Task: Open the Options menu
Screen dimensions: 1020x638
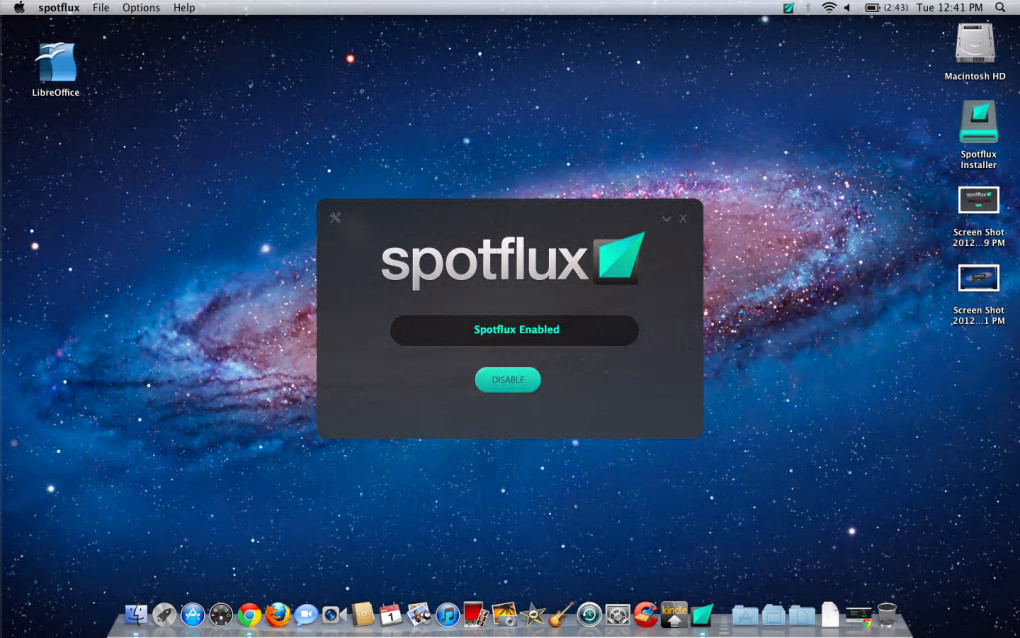Action: click(x=141, y=8)
